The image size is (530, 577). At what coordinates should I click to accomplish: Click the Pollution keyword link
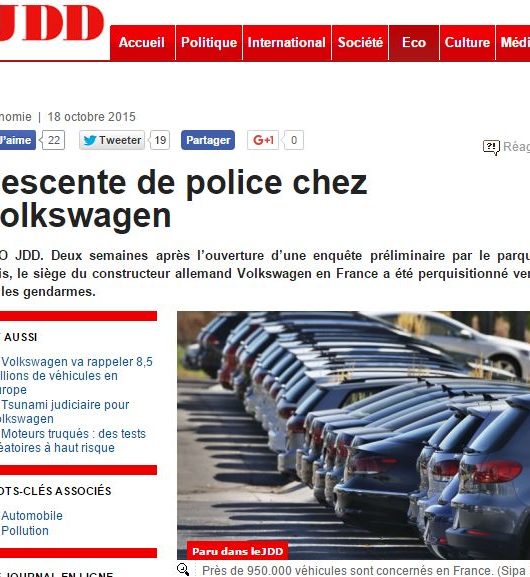click(x=25, y=531)
